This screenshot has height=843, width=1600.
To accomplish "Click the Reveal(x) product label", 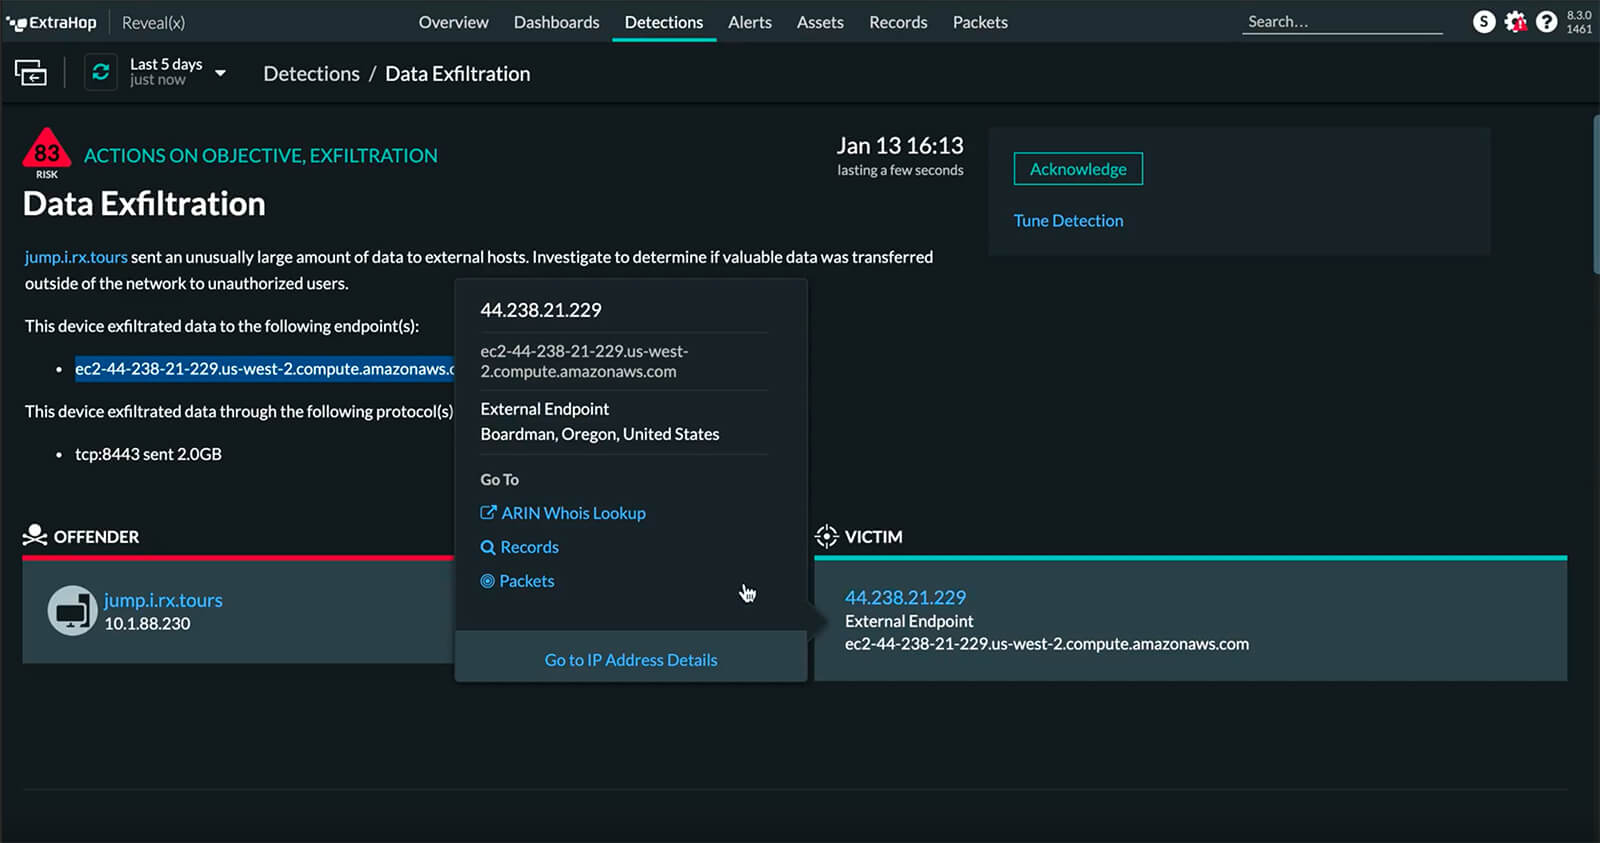I will click(x=153, y=22).
